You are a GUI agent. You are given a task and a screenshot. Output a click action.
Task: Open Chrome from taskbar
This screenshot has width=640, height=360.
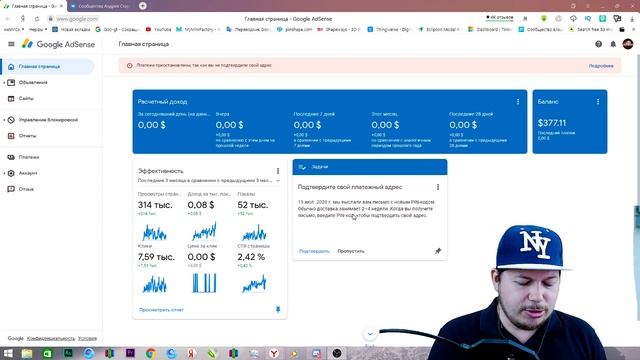pyautogui.click(x=151, y=353)
